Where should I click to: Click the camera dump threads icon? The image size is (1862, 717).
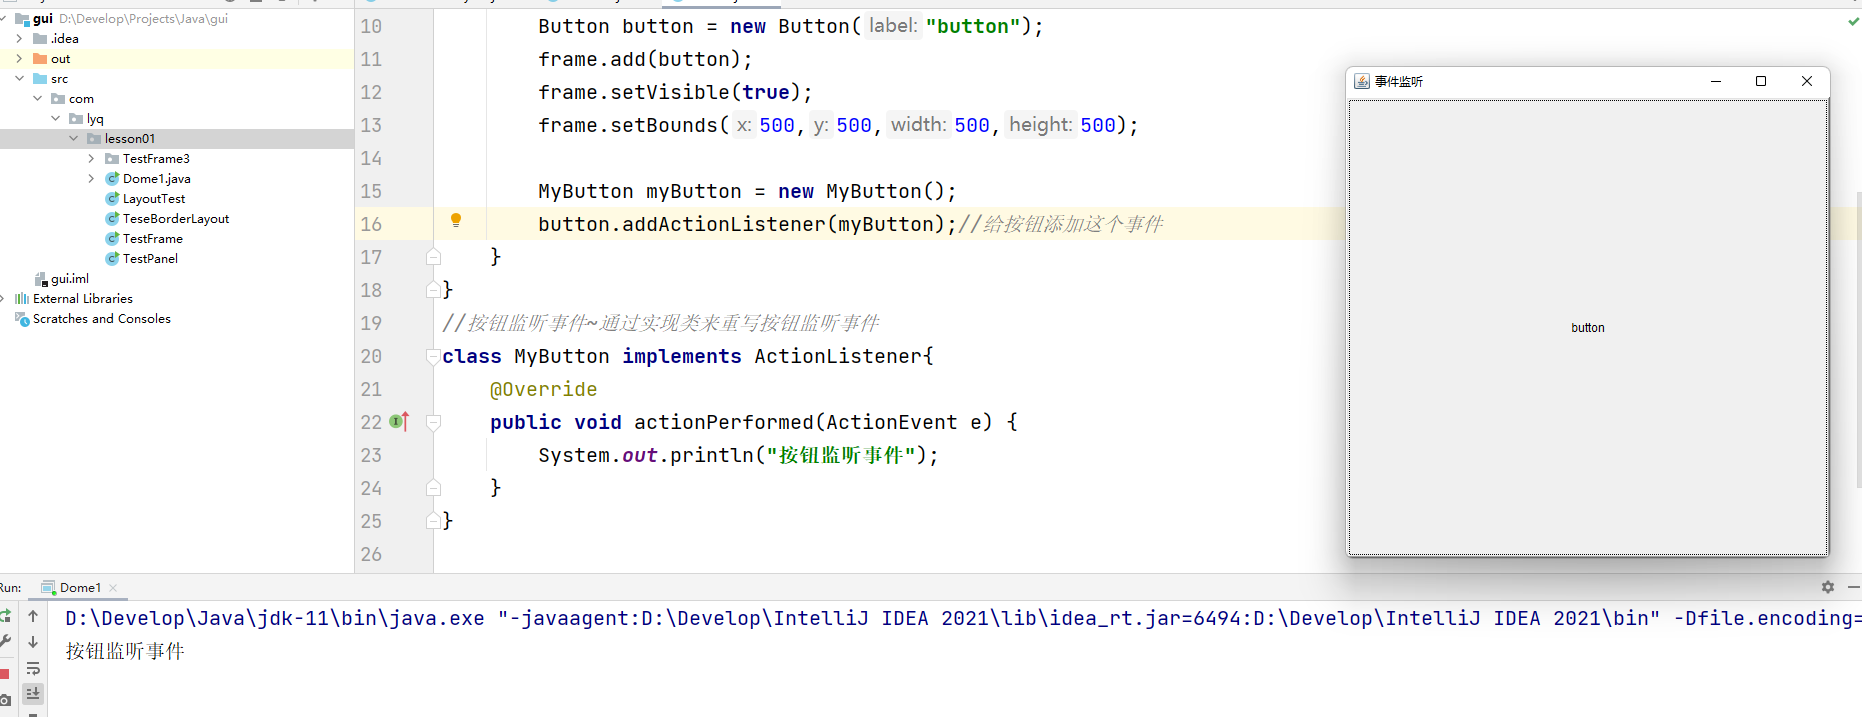(x=5, y=700)
